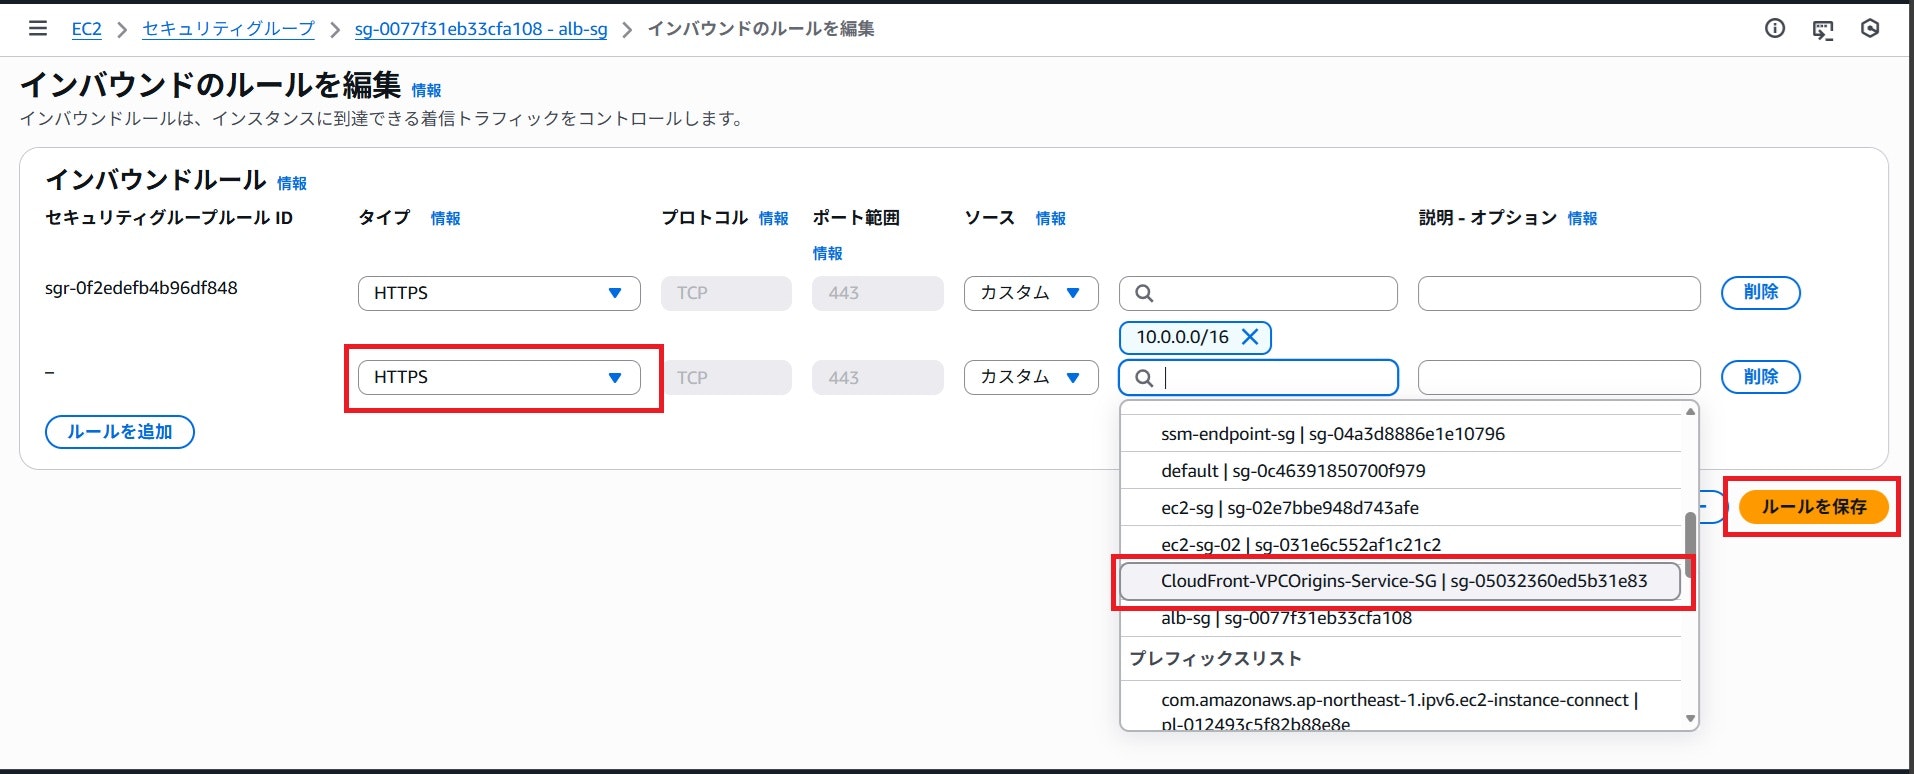Click disabled TCP protocol field in first rule
The width and height of the screenshot is (1914, 774).
coord(726,293)
